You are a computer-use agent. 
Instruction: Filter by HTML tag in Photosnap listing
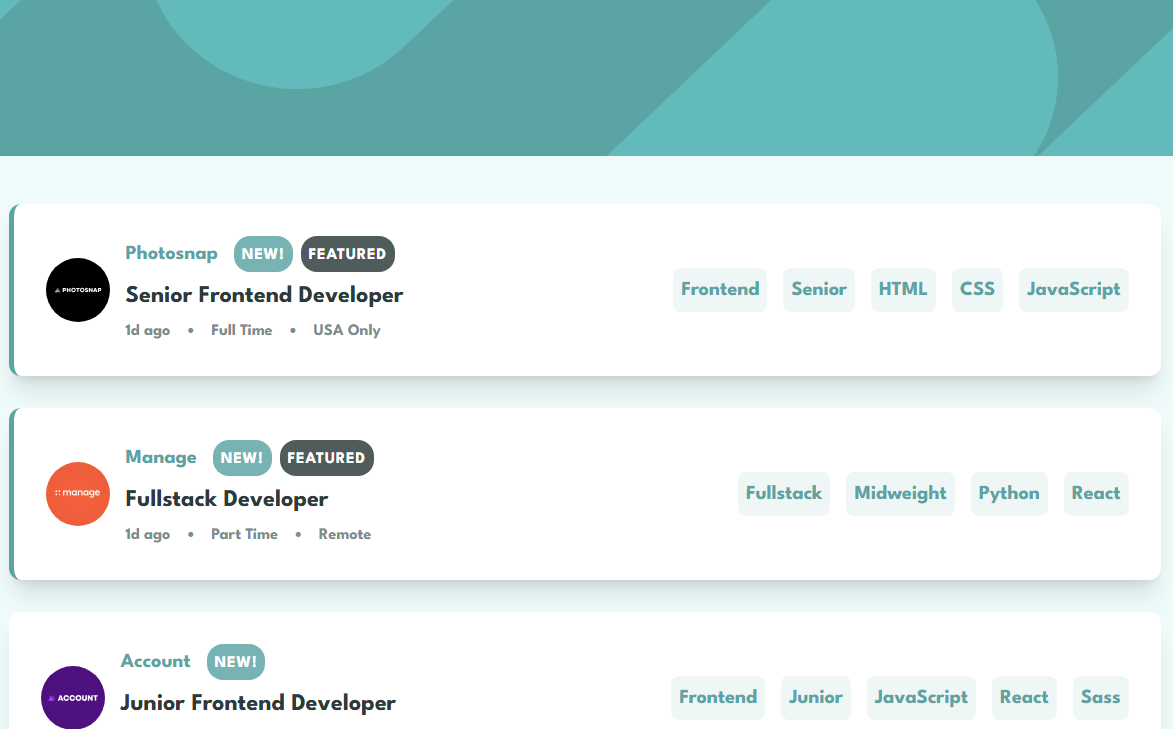[x=903, y=290]
